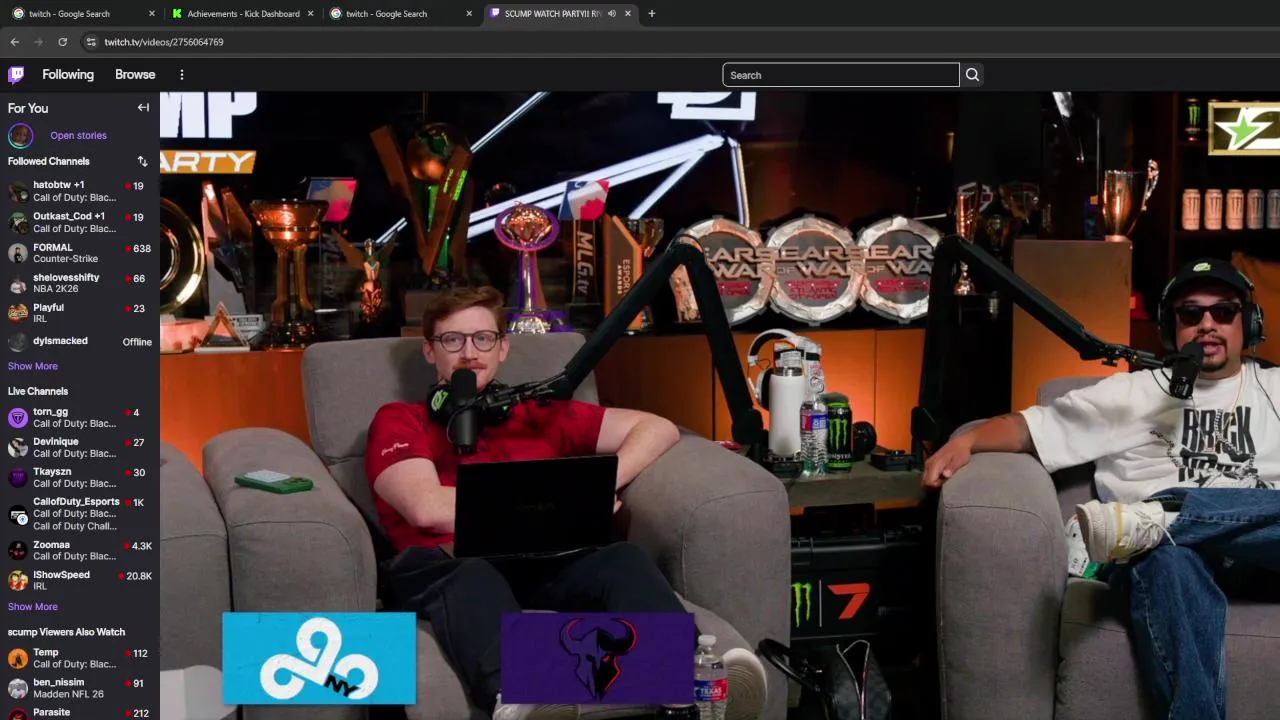
Task: Reload the Twitch page
Action: pyautogui.click(x=62, y=42)
